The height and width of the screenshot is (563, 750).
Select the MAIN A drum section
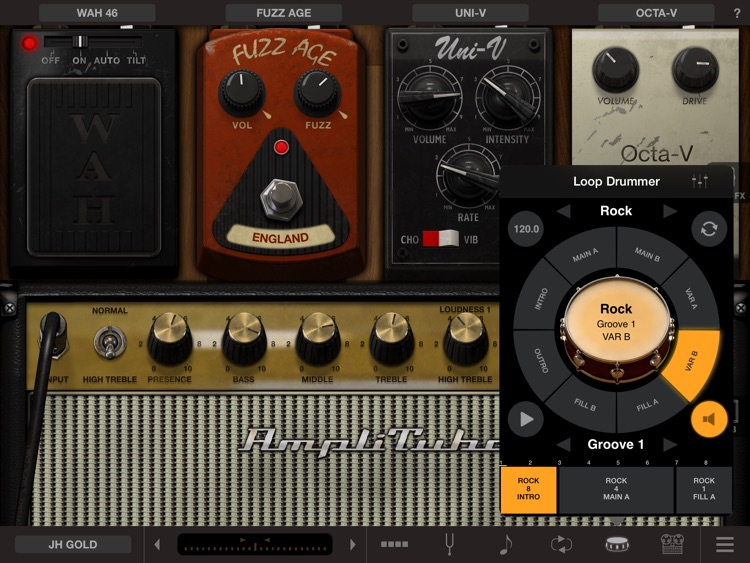coord(585,254)
